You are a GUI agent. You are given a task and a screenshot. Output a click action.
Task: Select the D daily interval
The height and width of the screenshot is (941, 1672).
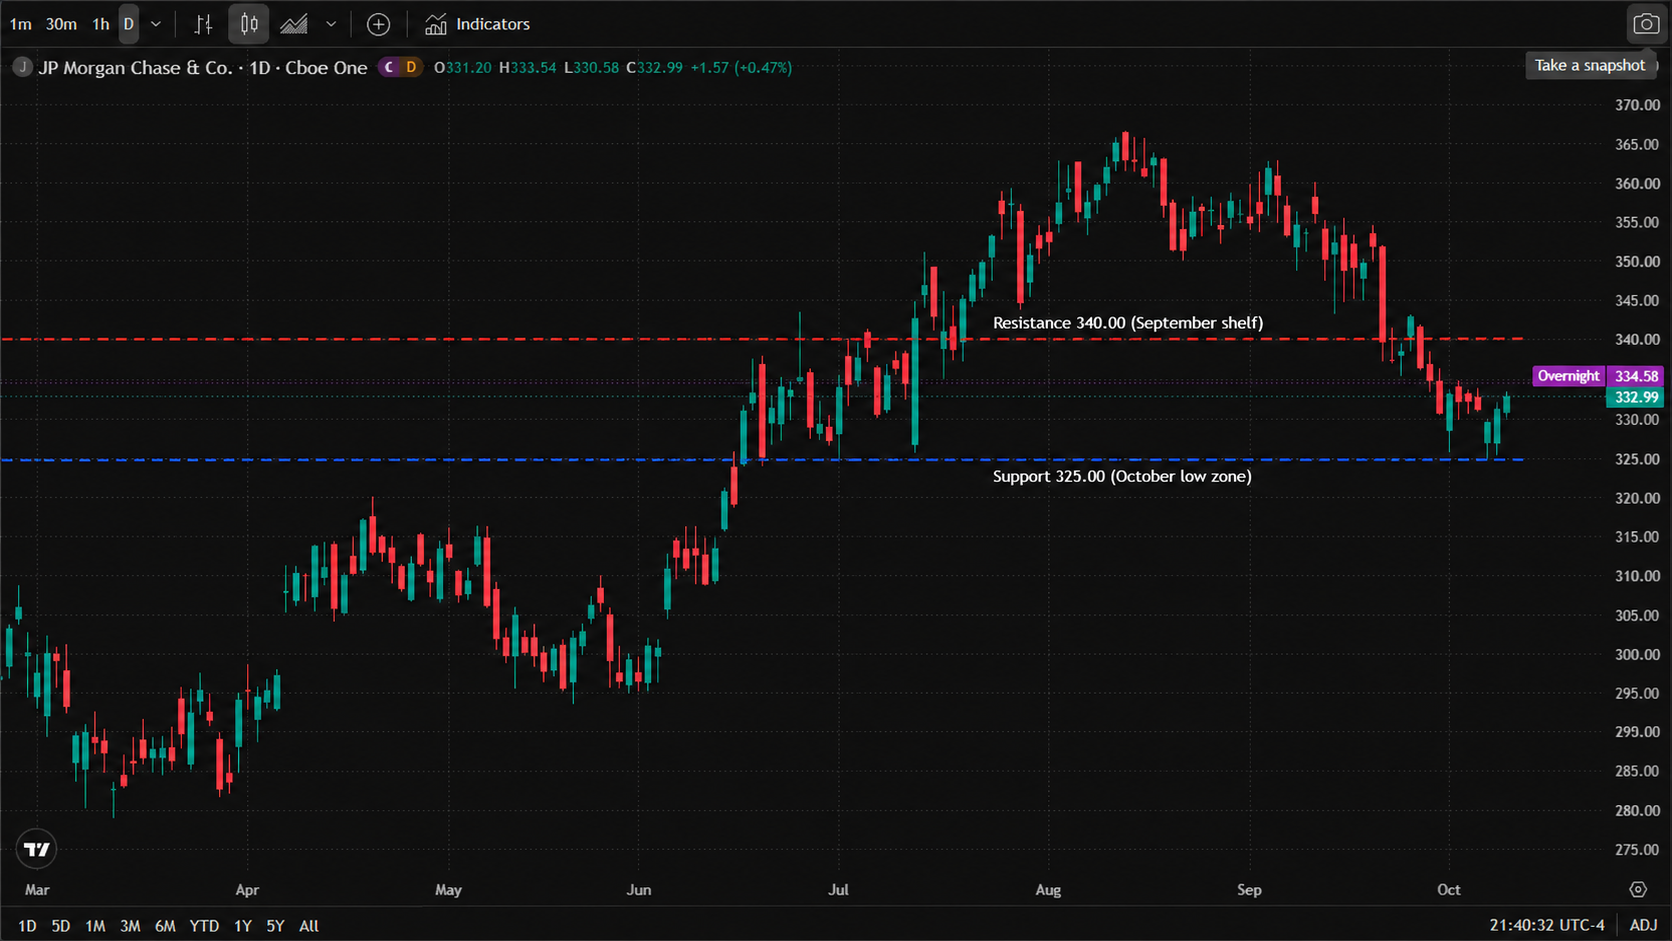pyautogui.click(x=129, y=24)
